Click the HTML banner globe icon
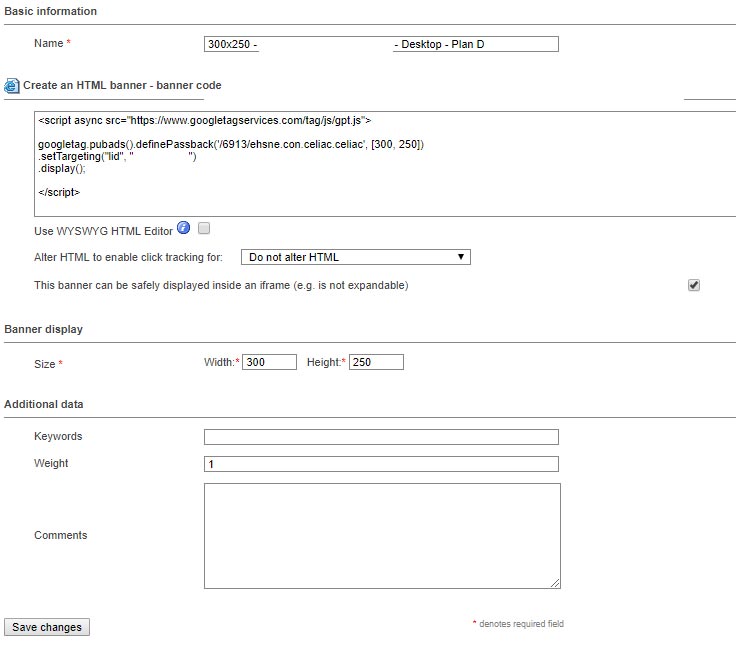736x656 pixels. [x=12, y=85]
